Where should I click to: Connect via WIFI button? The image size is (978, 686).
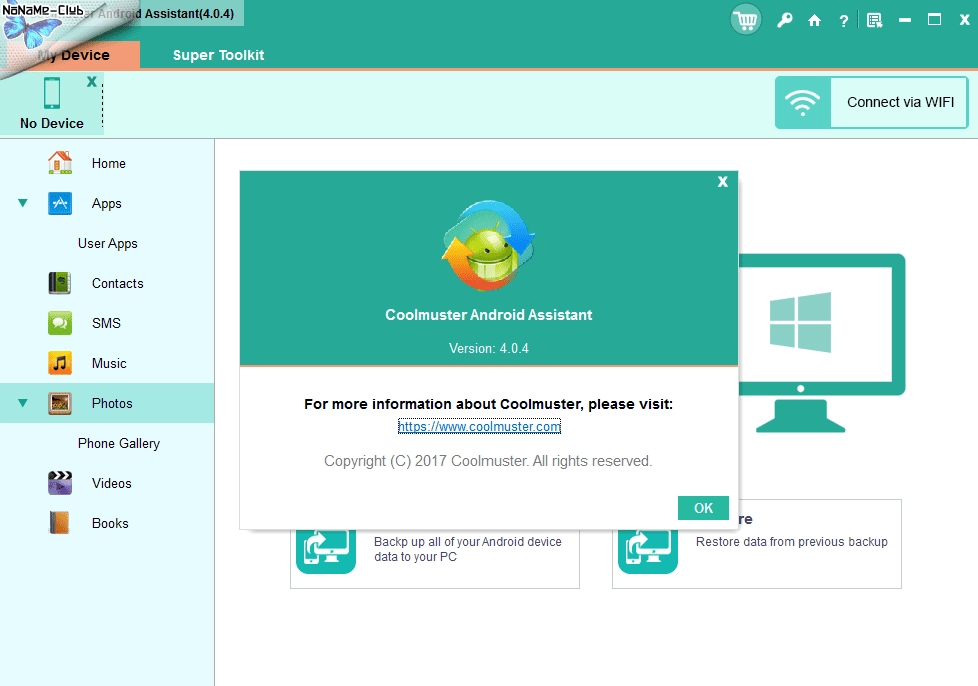tap(871, 102)
